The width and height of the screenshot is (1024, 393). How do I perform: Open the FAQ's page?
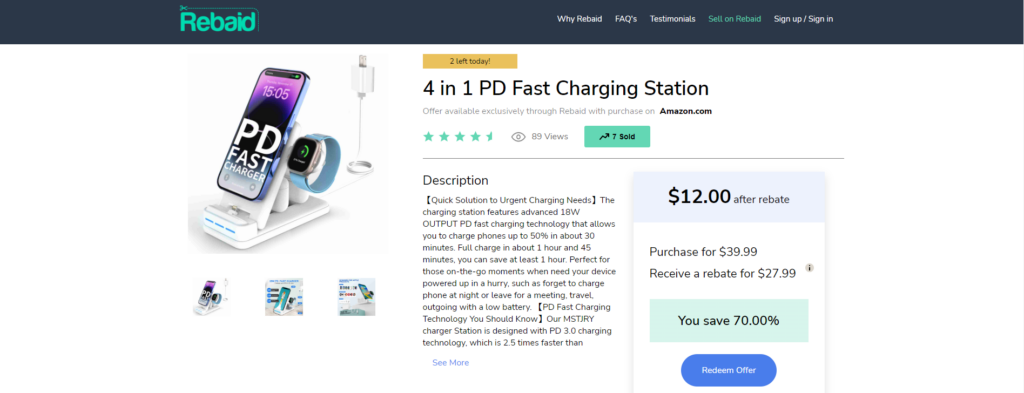626,19
